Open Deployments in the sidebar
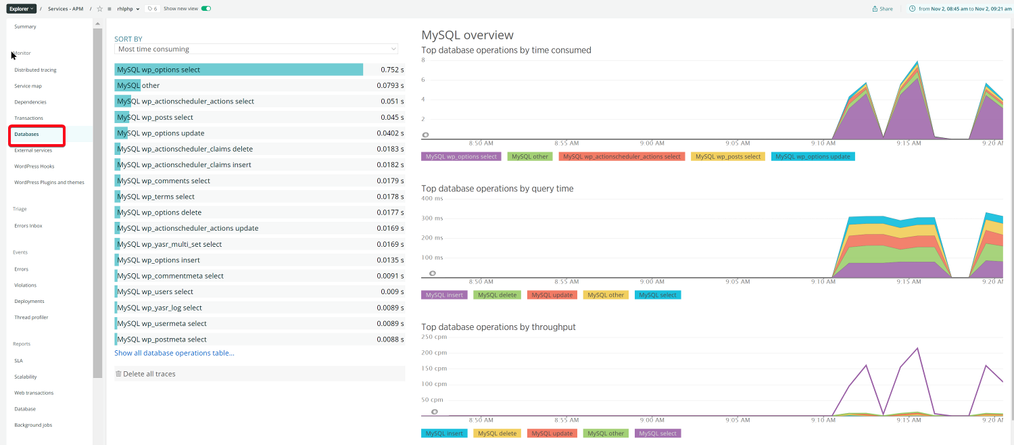Image resolution: width=1014 pixels, height=445 pixels. point(29,301)
